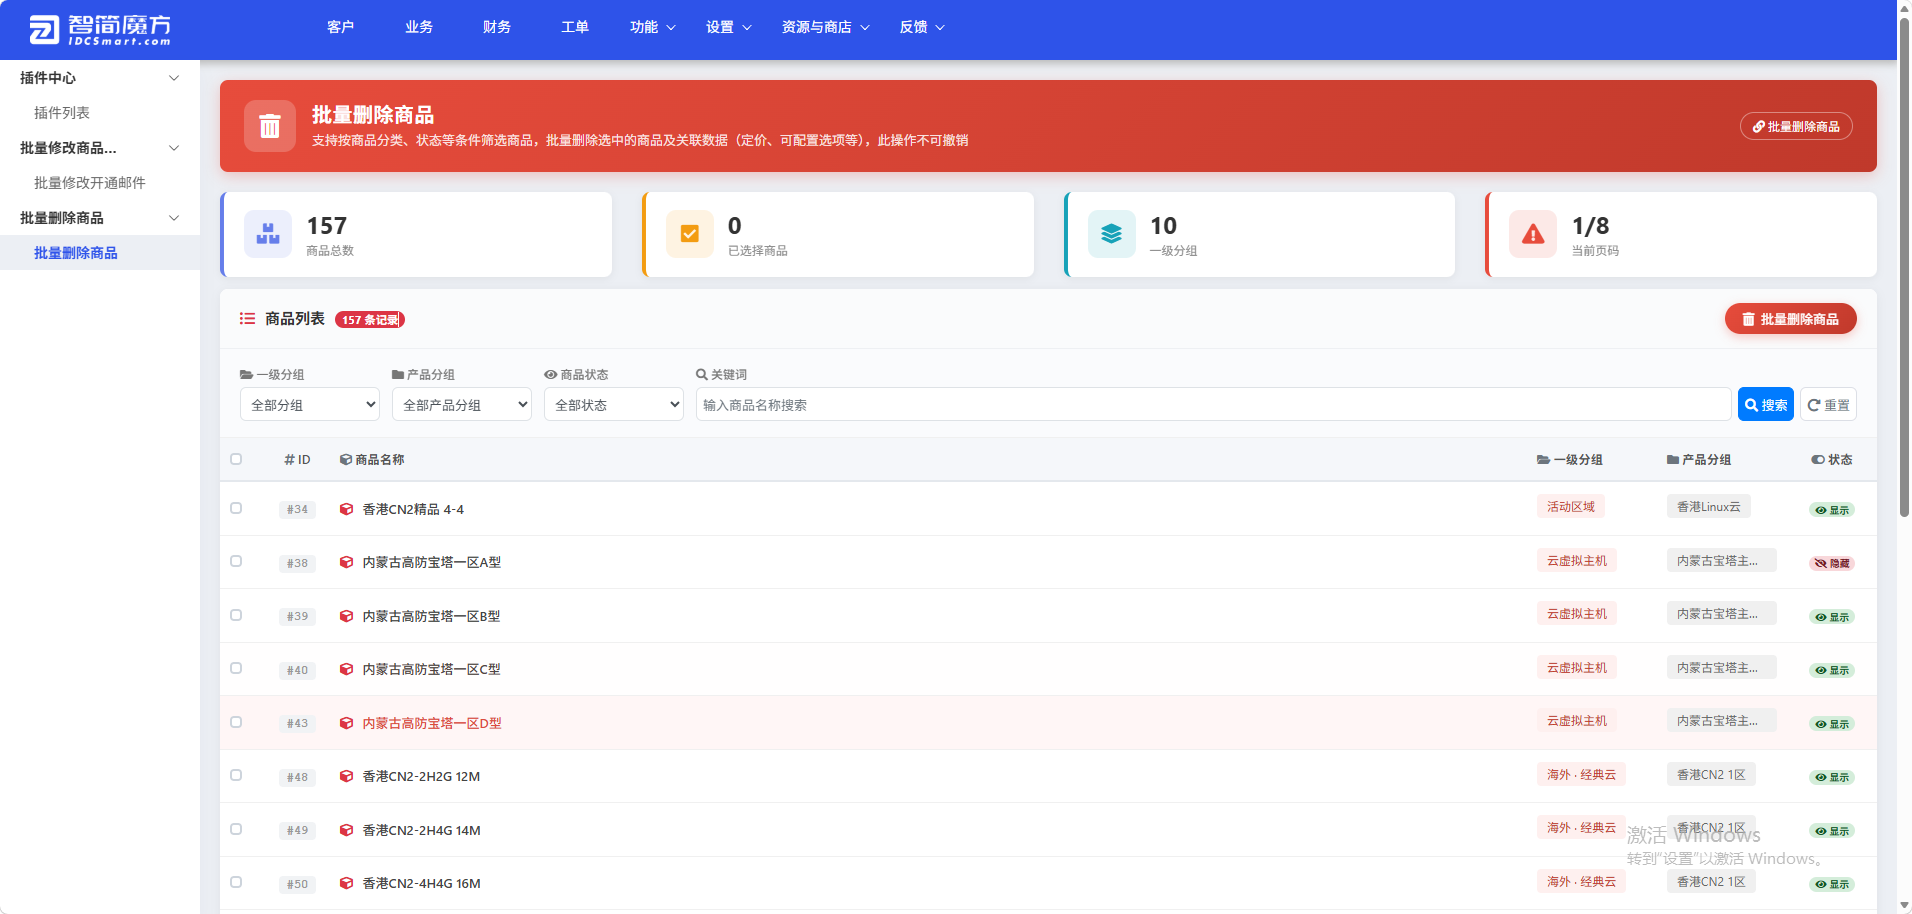The image size is (1912, 914).
Task: Open 批量修改开通邮件 in the sidebar
Action: point(90,183)
